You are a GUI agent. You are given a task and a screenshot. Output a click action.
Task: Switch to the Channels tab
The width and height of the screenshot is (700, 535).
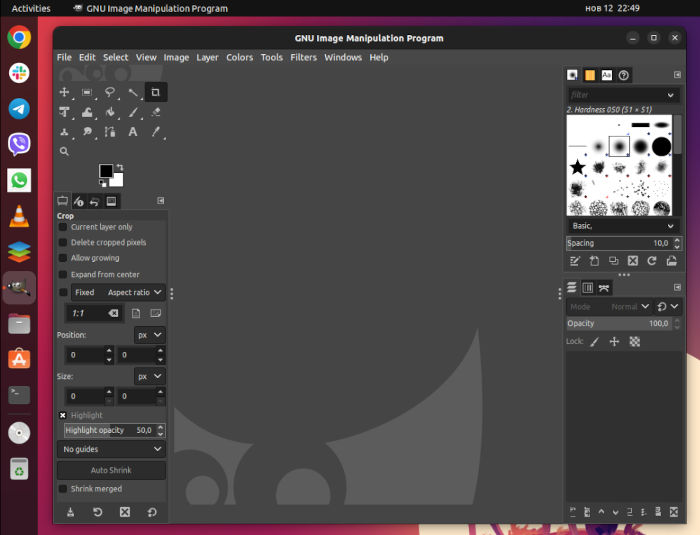[x=588, y=288]
